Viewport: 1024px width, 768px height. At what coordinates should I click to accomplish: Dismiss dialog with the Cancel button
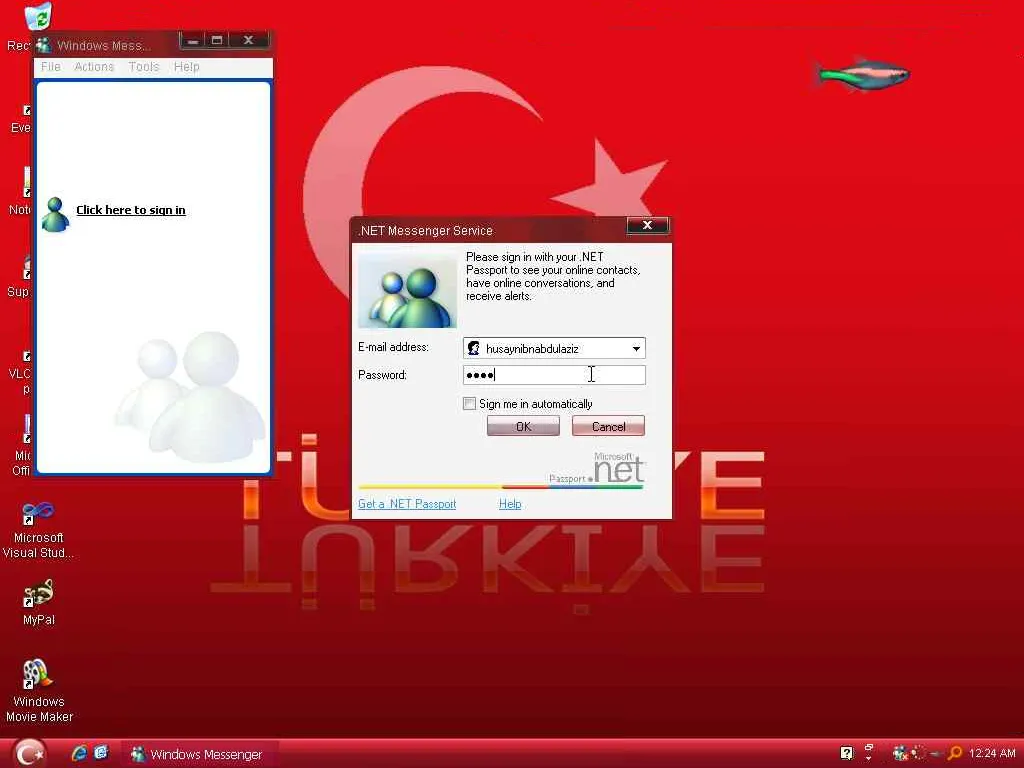click(608, 426)
